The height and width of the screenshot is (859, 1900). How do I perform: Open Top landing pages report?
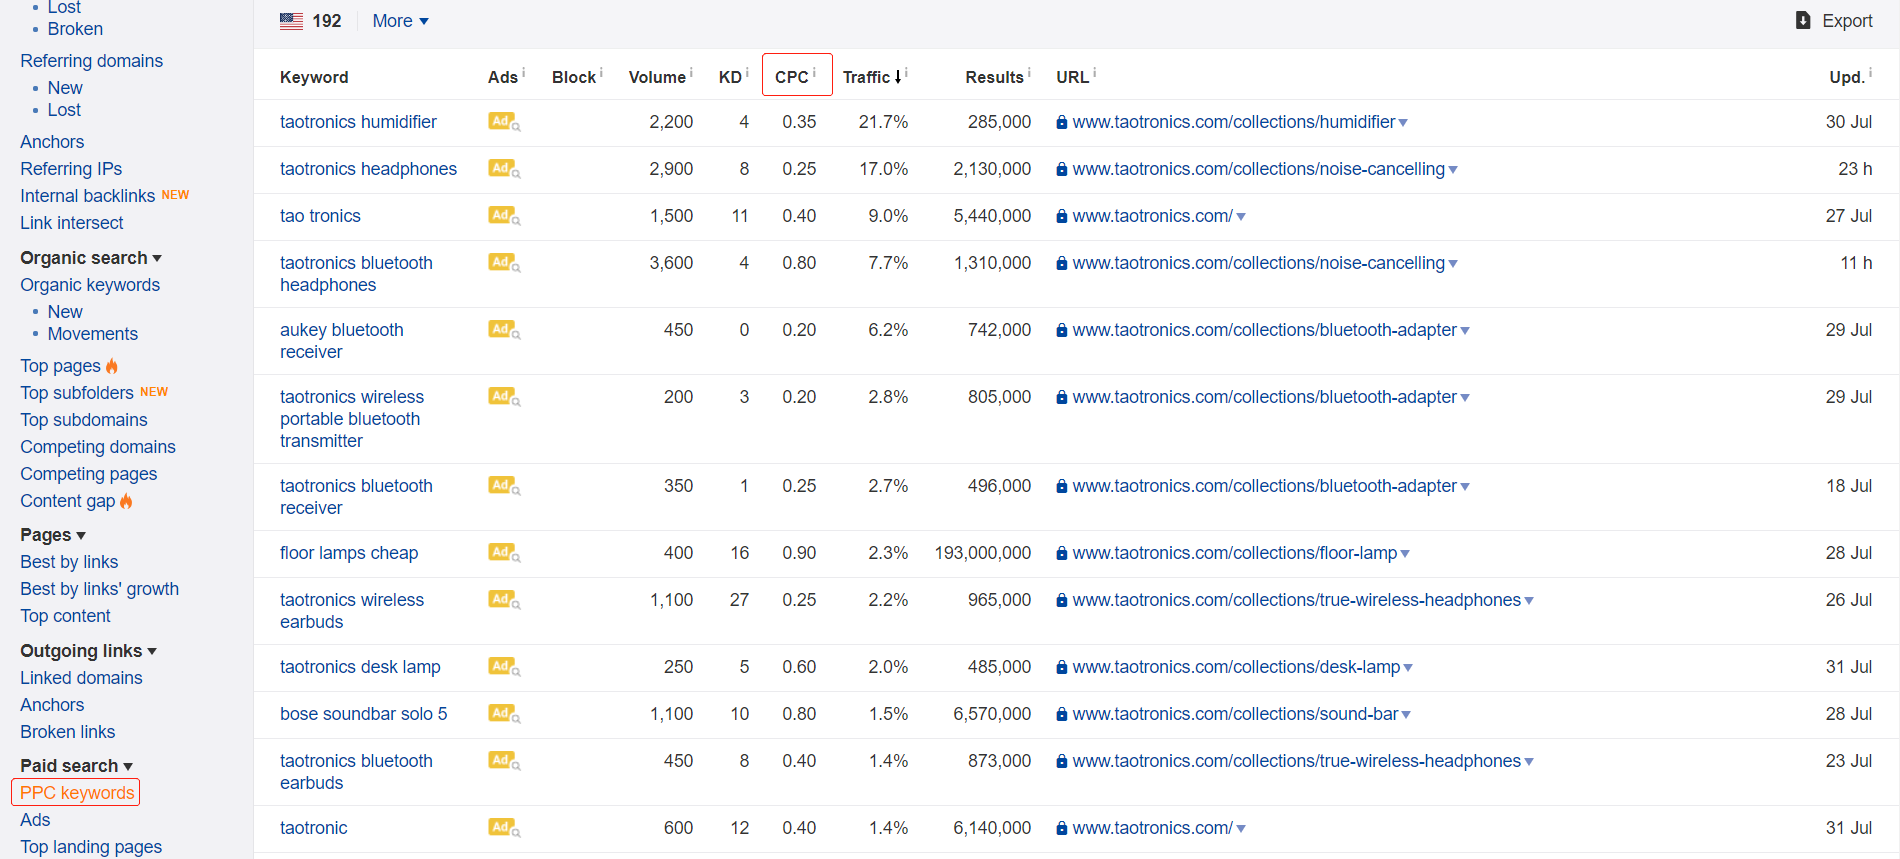point(91,847)
